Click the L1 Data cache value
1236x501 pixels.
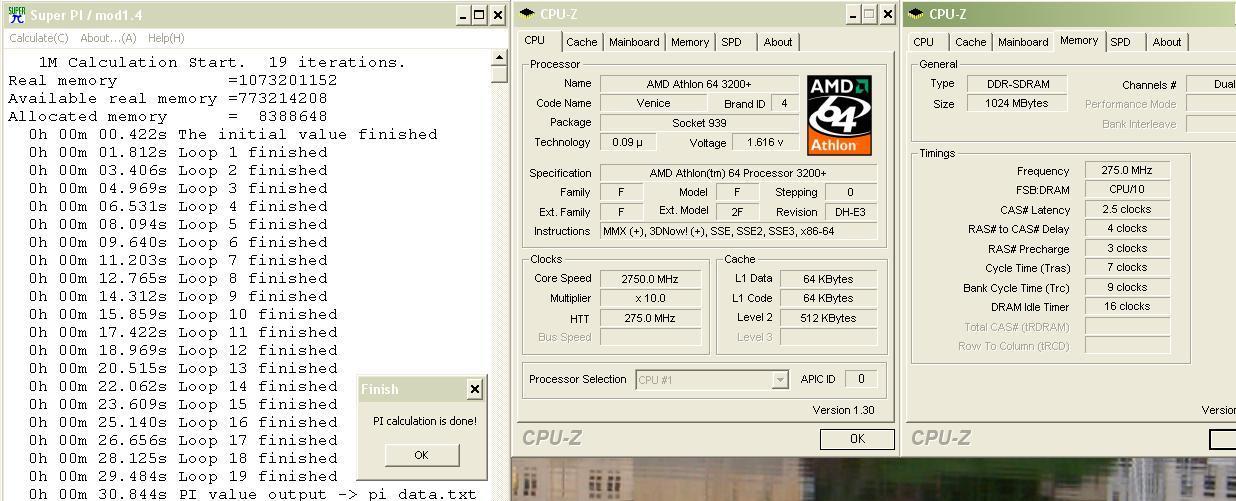pos(829,279)
